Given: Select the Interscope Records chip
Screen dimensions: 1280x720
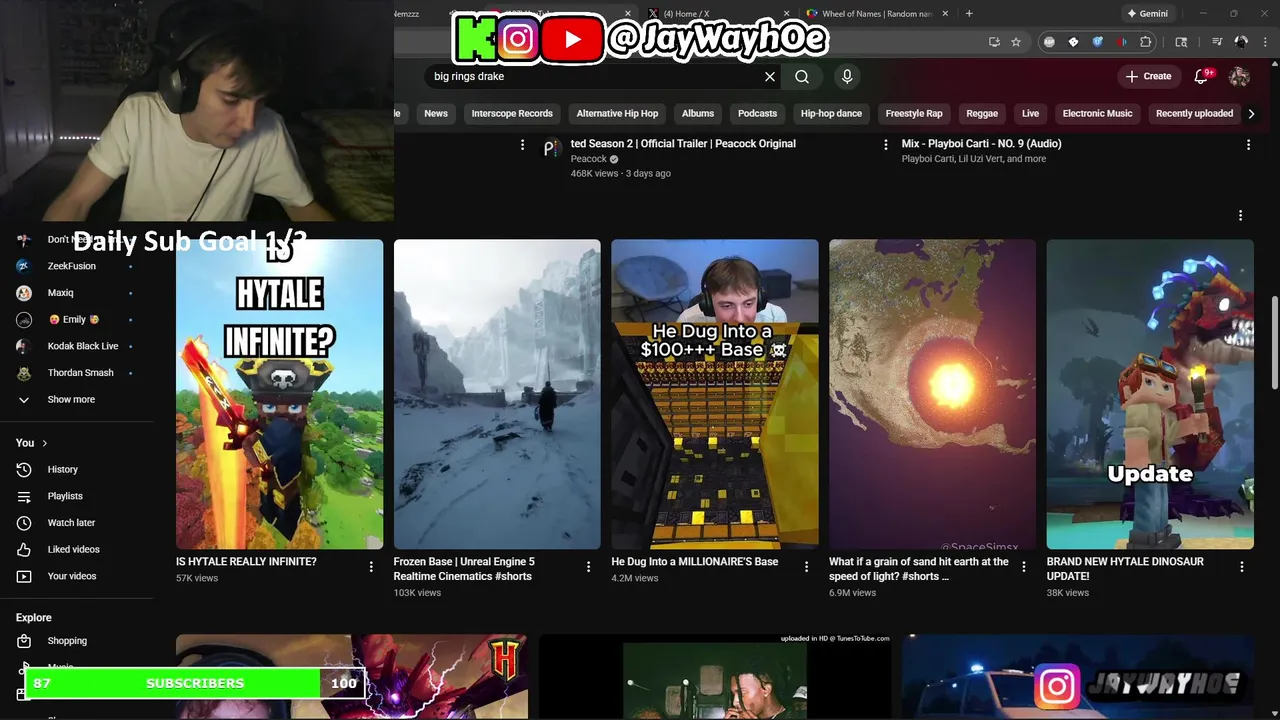Looking at the screenshot, I should (512, 114).
